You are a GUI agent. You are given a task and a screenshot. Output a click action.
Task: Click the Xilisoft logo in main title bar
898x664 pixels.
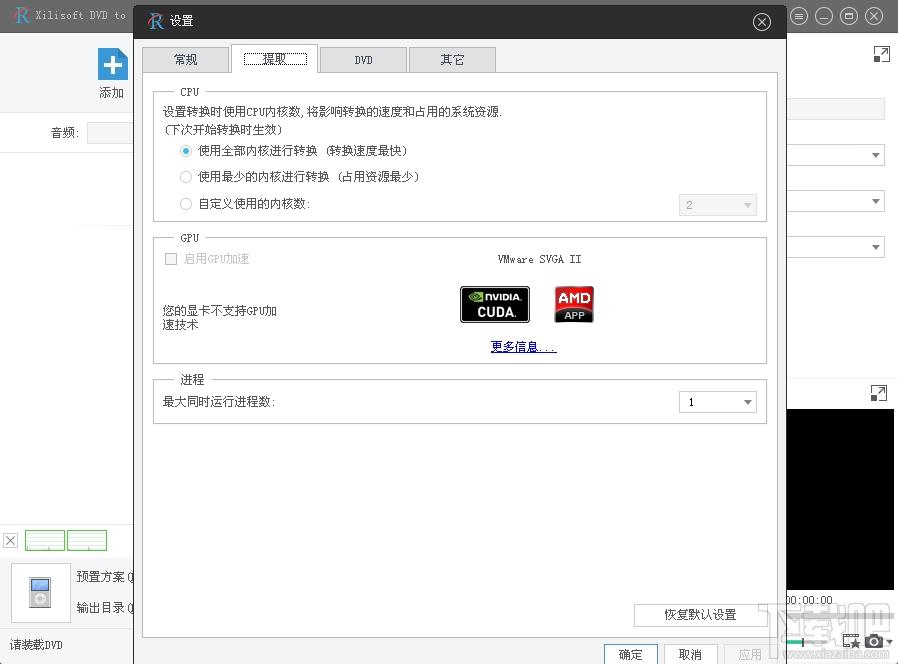pos(22,15)
